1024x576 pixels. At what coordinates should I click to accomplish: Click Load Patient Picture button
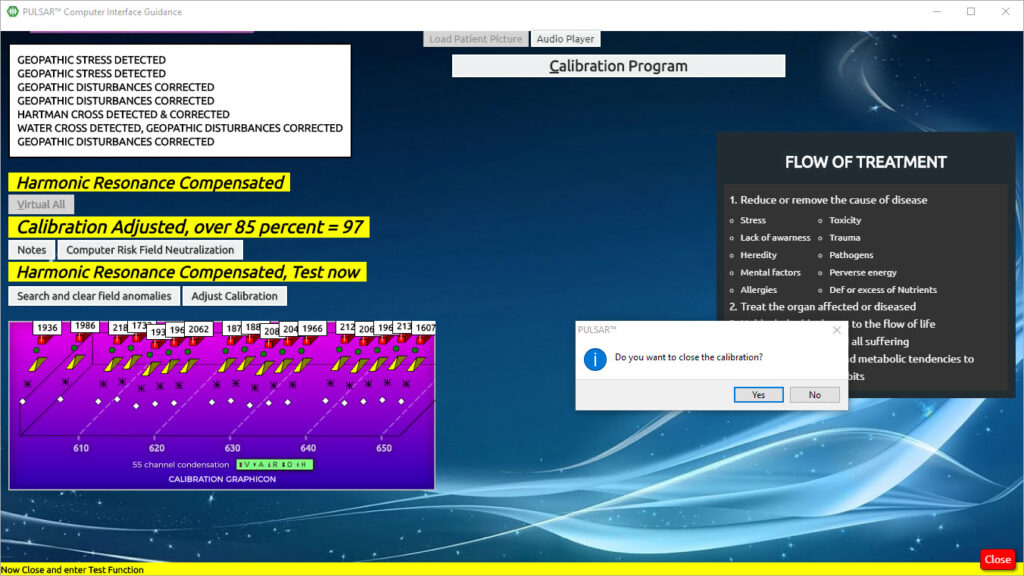click(476, 39)
